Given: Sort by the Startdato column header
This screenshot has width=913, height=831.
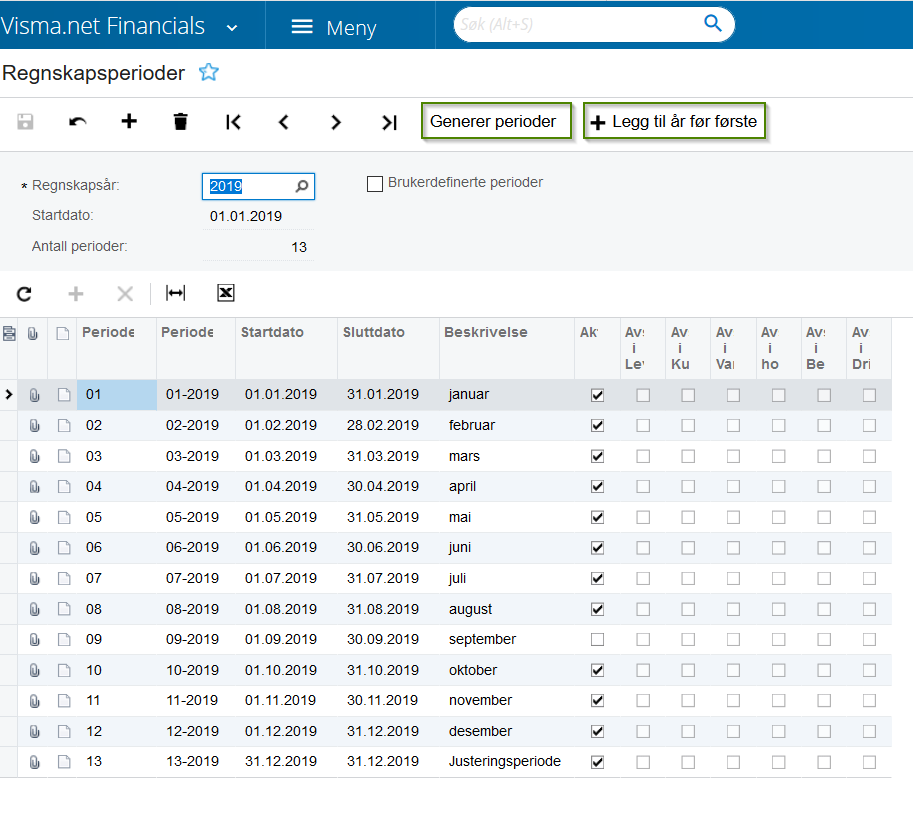Looking at the screenshot, I should click(273, 332).
